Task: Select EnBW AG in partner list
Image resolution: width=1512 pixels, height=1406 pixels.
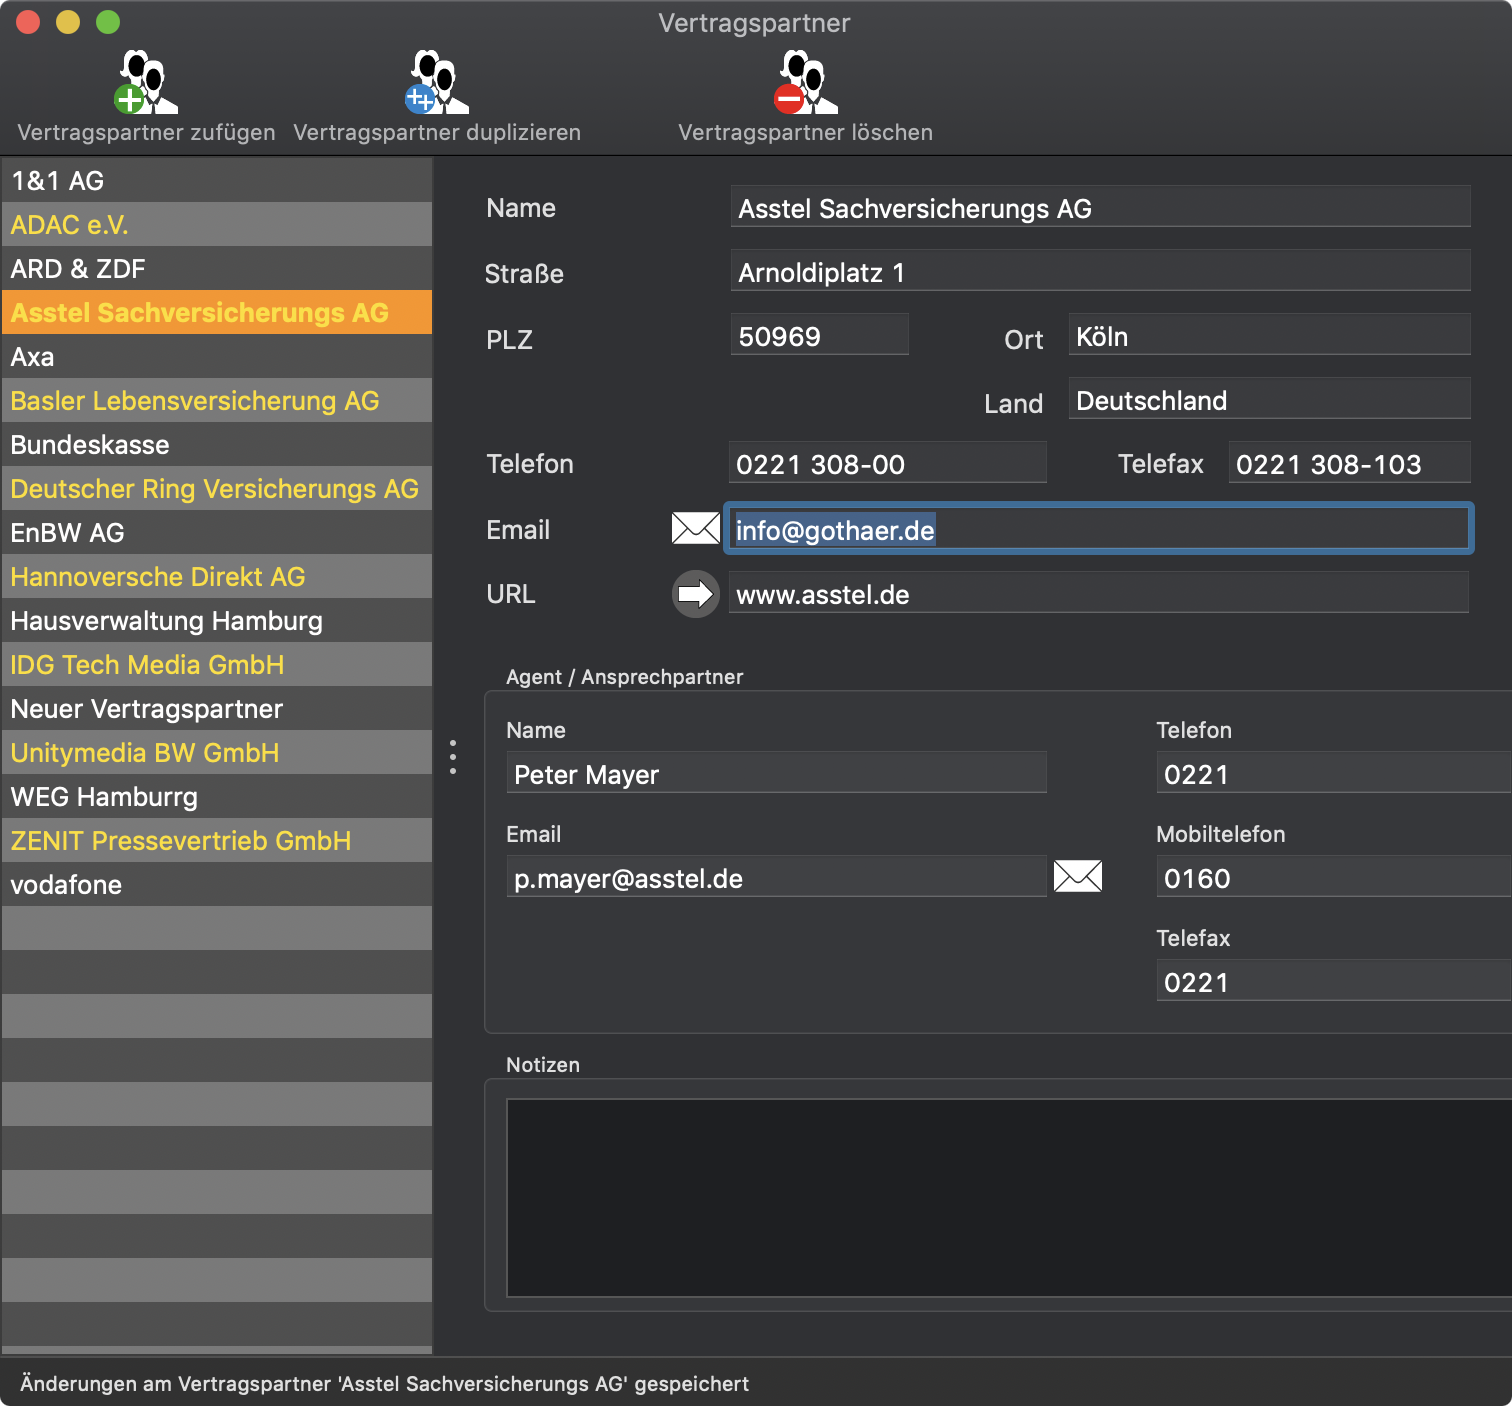Action: (217, 532)
